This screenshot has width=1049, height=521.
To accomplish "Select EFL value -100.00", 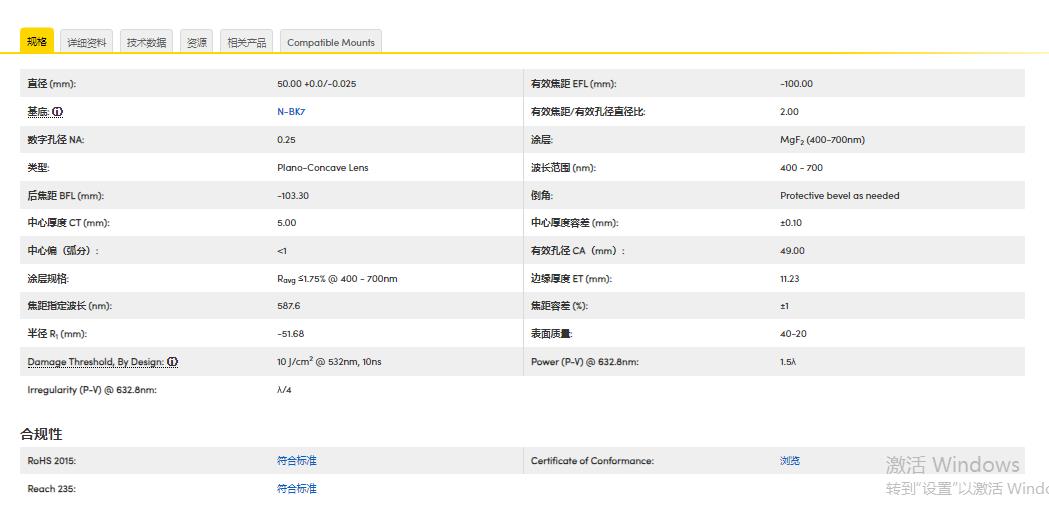I will pyautogui.click(x=796, y=84).
